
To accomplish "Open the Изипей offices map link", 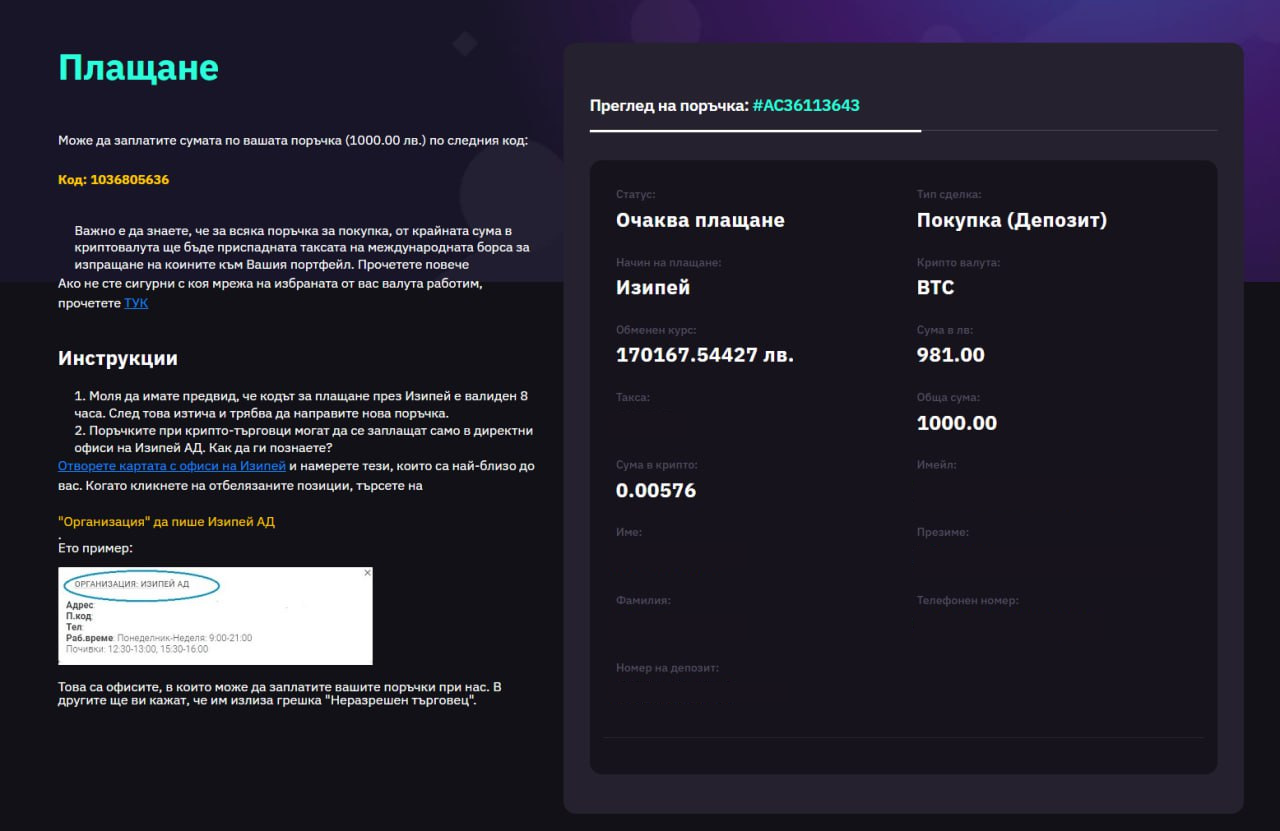I will pyautogui.click(x=172, y=466).
